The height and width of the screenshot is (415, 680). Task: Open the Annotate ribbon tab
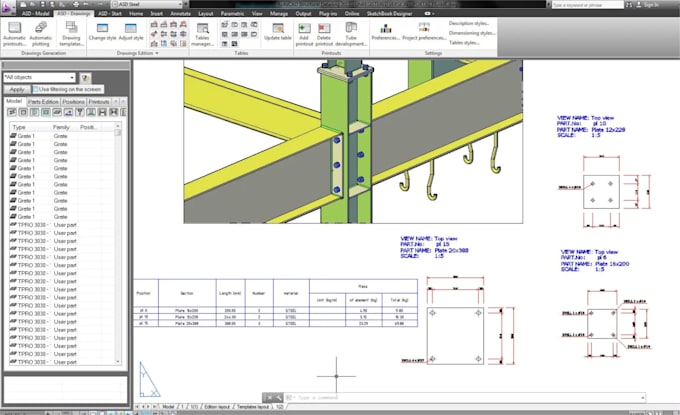pyautogui.click(x=180, y=13)
